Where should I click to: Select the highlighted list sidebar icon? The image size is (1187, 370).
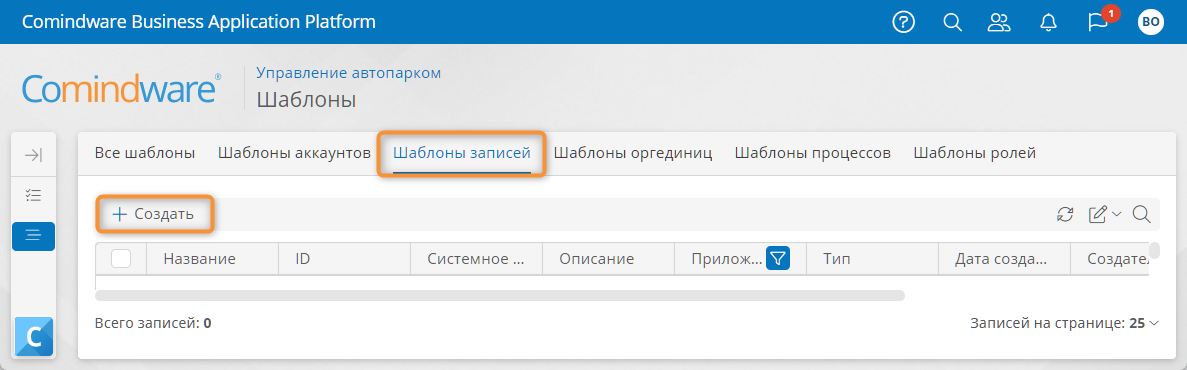(x=33, y=236)
